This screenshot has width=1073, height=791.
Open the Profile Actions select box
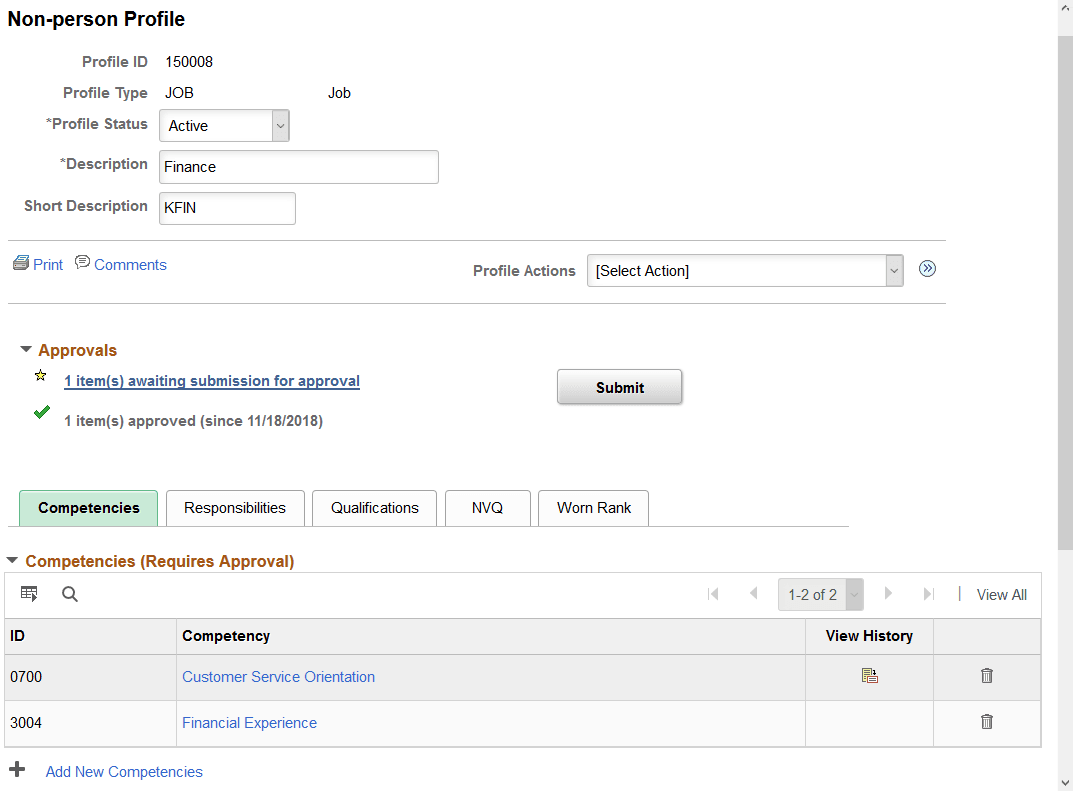click(x=744, y=271)
